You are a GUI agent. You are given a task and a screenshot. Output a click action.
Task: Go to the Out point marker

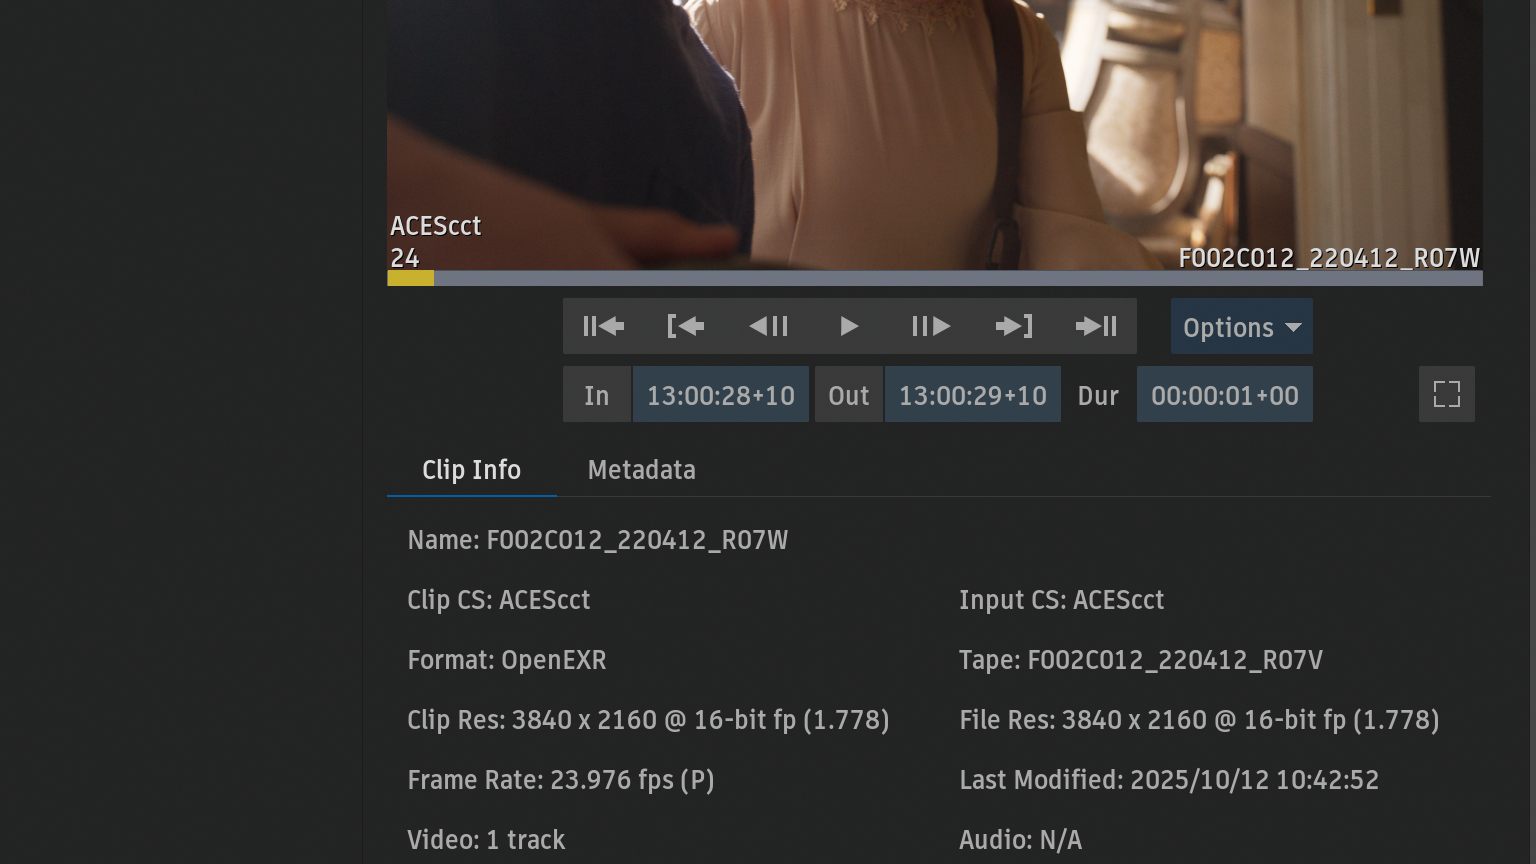click(x=1013, y=326)
